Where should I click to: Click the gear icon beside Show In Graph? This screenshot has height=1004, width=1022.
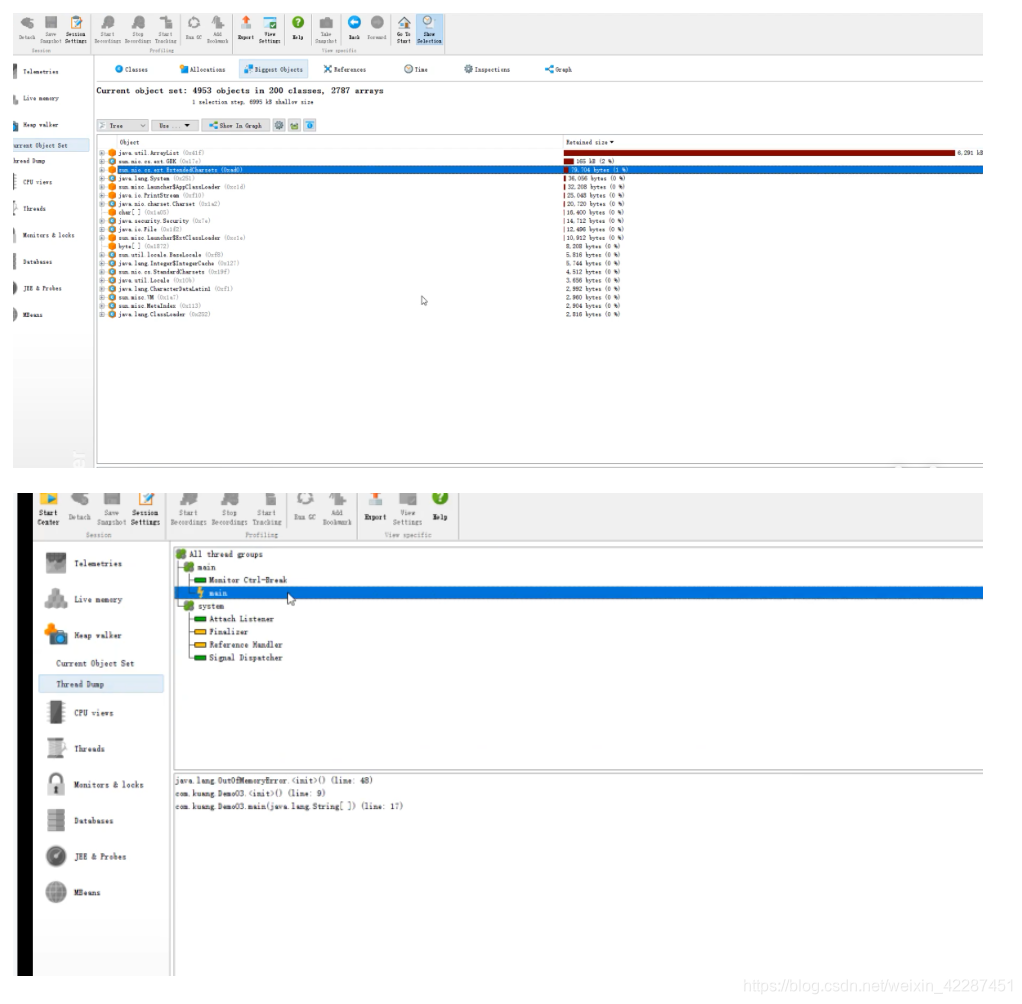[x=279, y=125]
